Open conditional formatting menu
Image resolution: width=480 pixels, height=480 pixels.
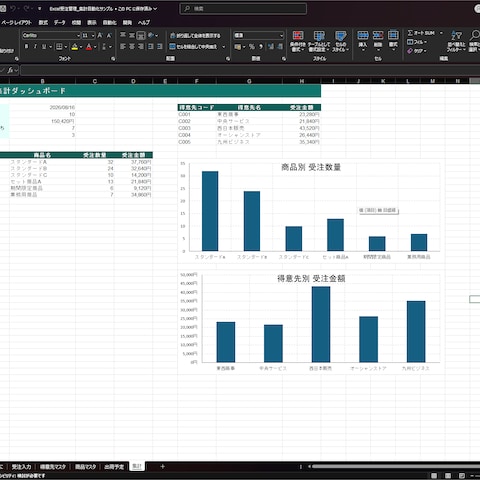(298, 41)
